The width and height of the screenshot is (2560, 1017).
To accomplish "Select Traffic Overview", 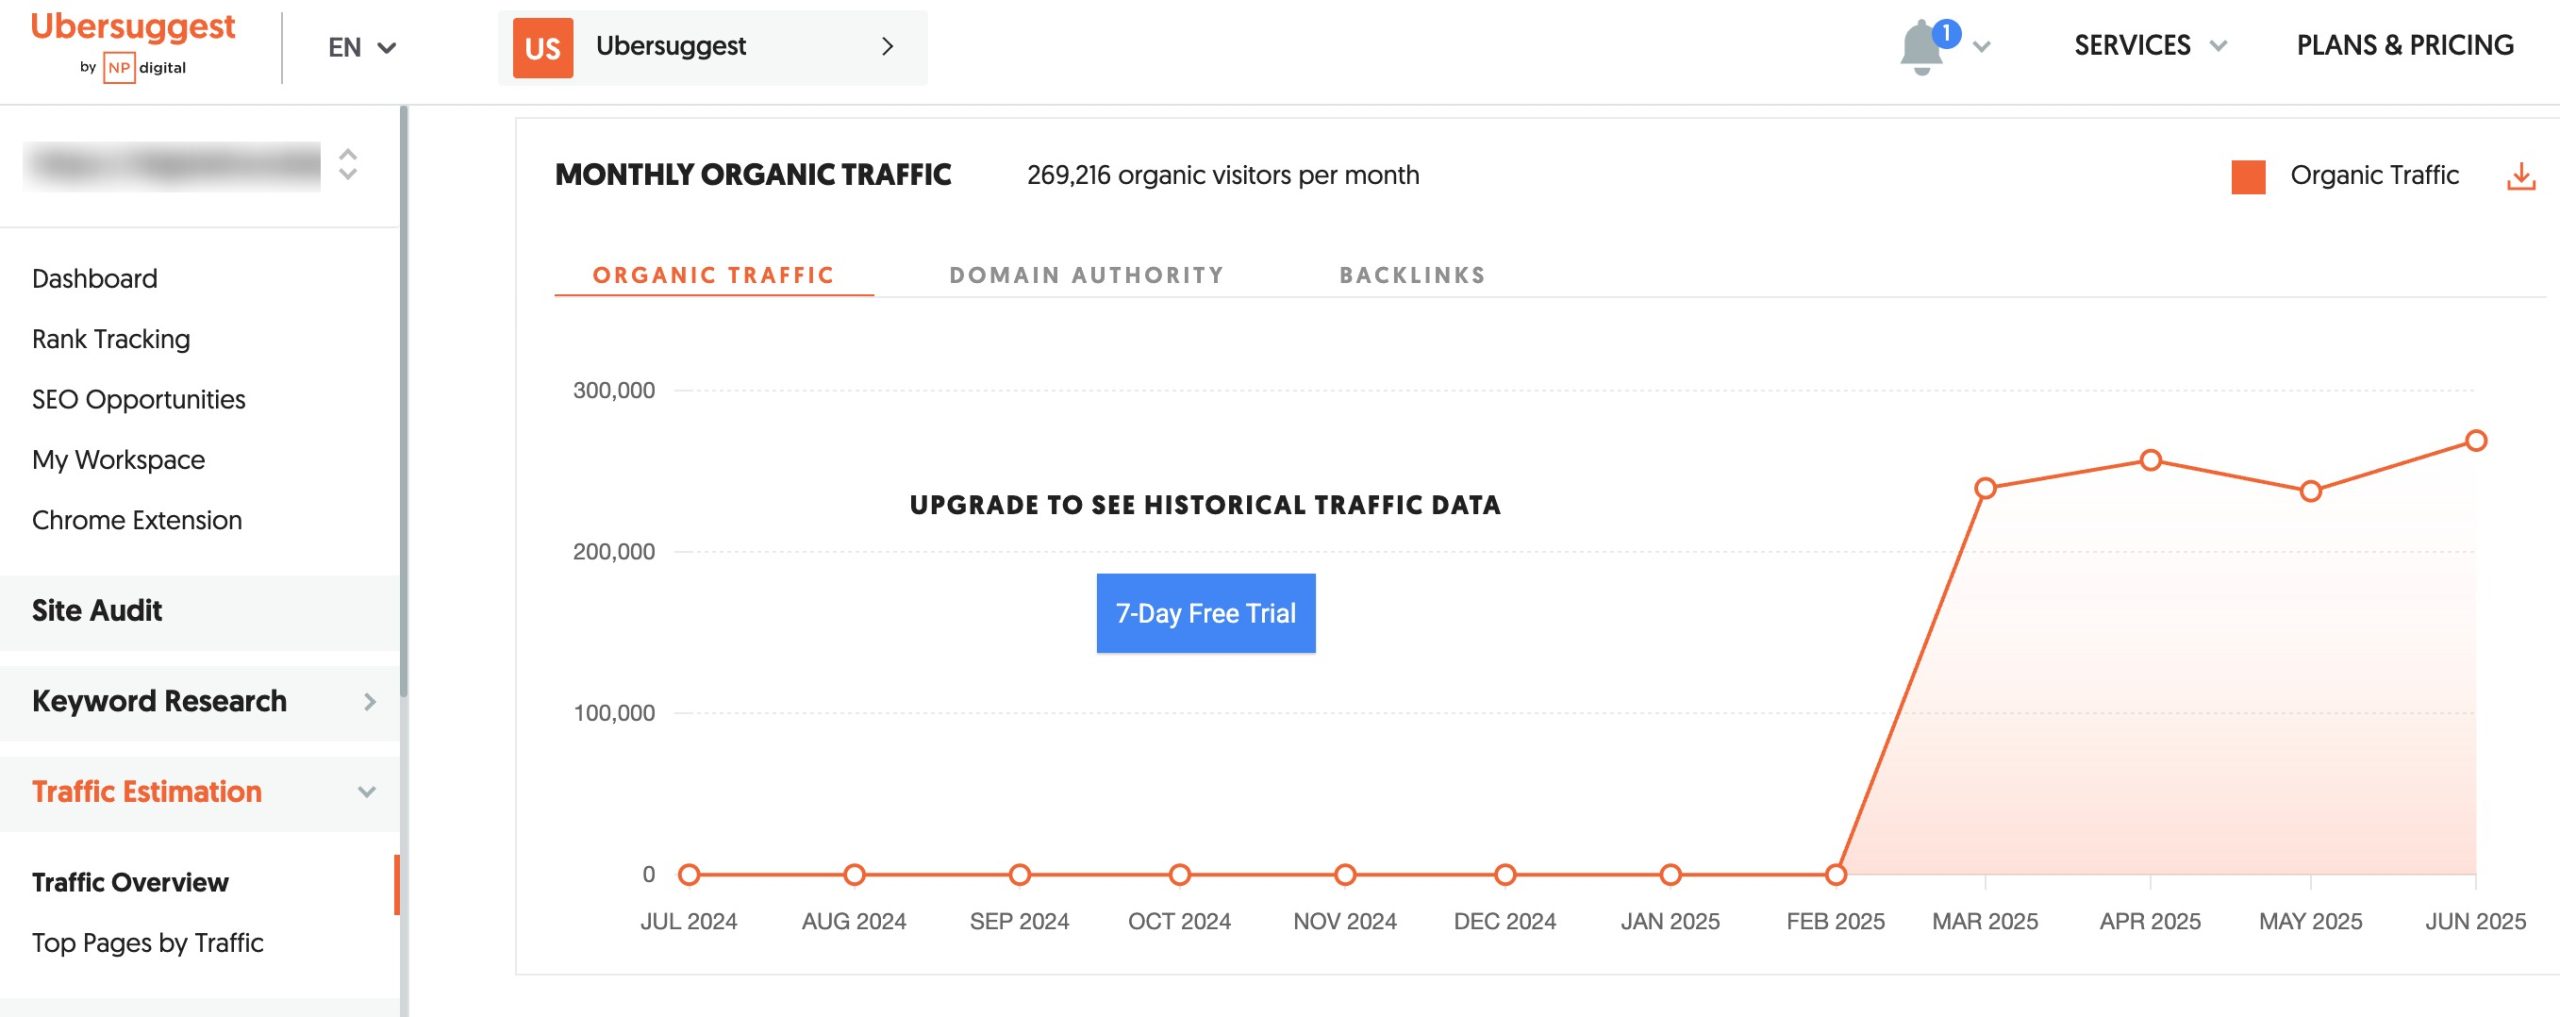I will tap(131, 883).
